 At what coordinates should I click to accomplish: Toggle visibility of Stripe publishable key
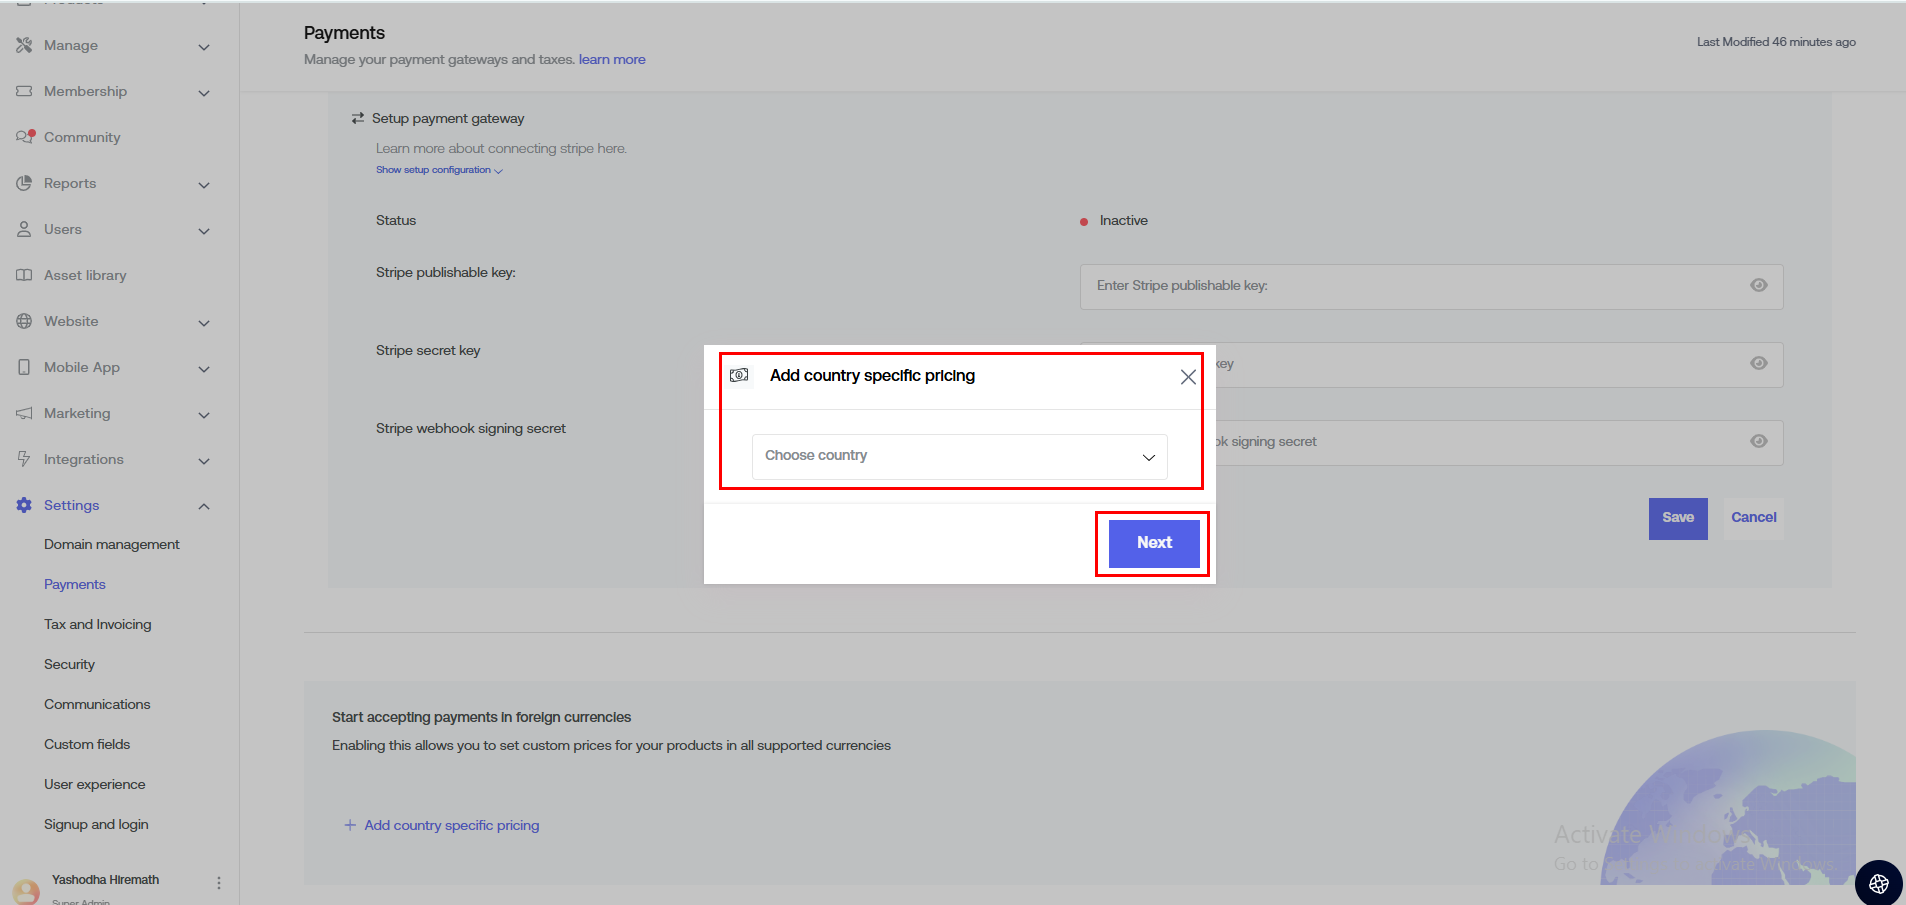[1758, 286]
